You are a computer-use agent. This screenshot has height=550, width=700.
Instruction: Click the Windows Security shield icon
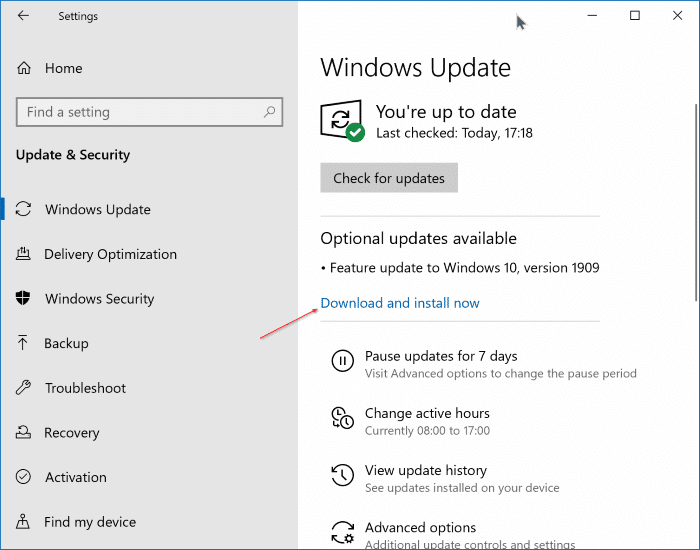coord(23,298)
